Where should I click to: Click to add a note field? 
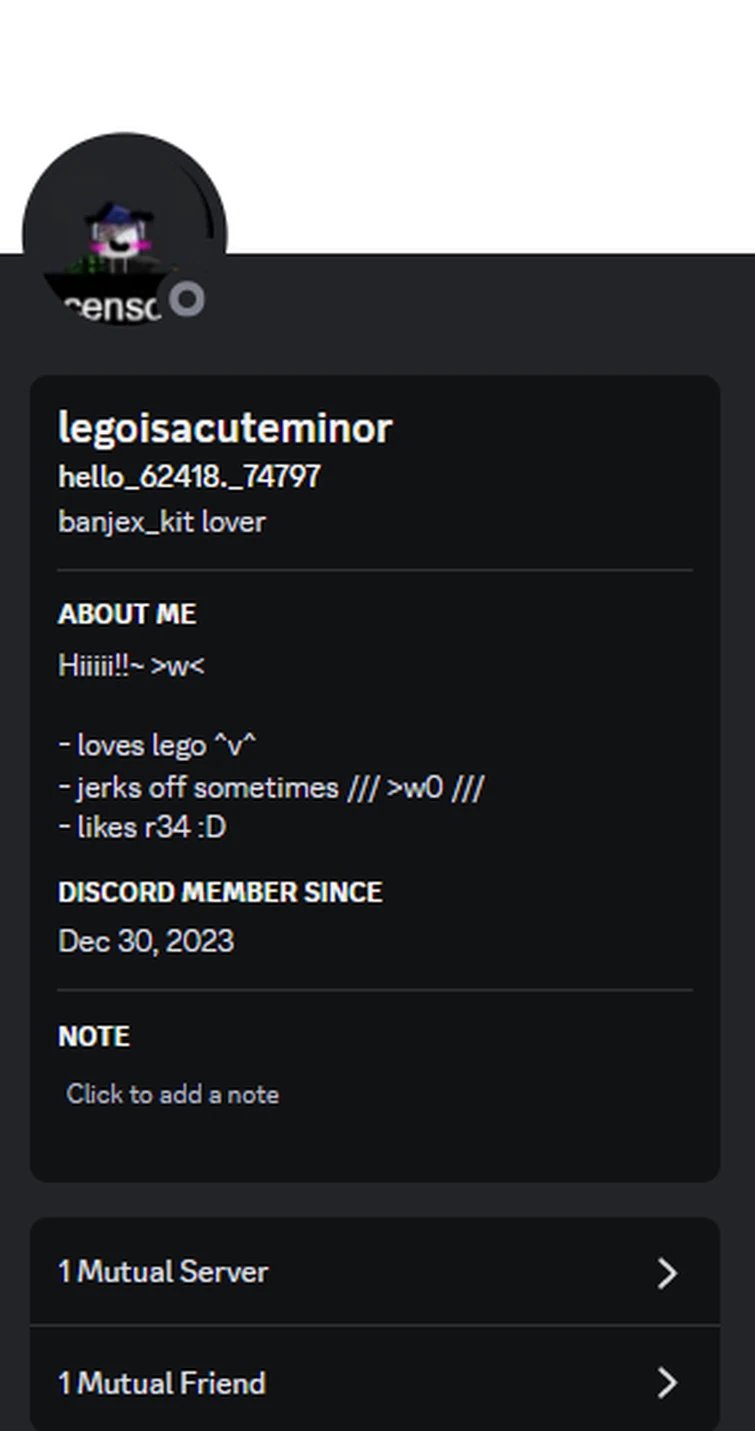pos(173,1094)
